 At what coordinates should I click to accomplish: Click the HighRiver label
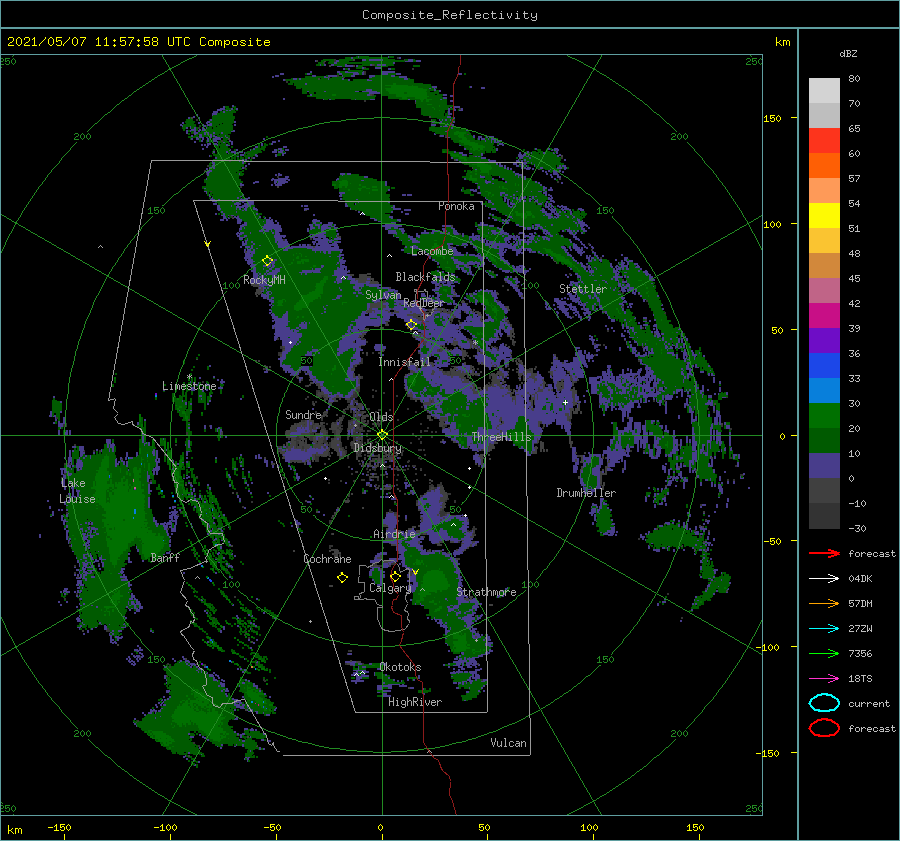415,702
